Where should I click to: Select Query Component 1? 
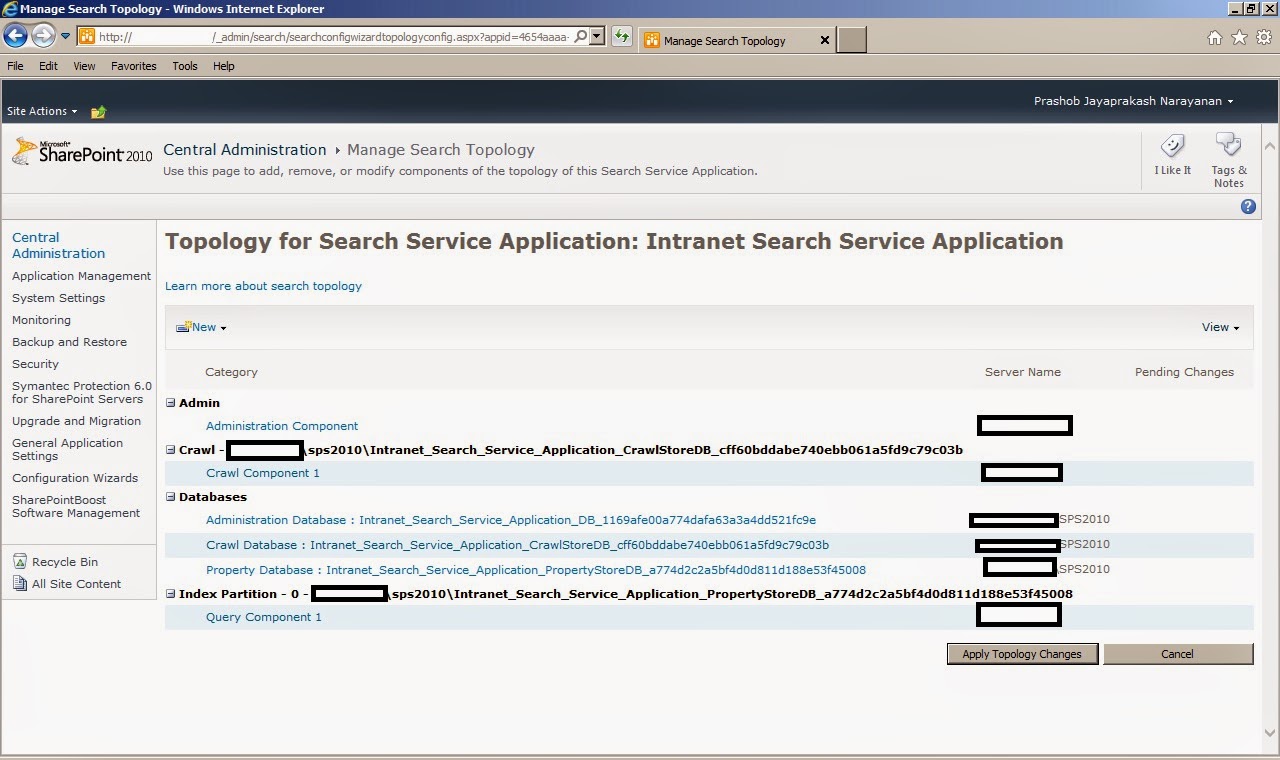pos(264,617)
